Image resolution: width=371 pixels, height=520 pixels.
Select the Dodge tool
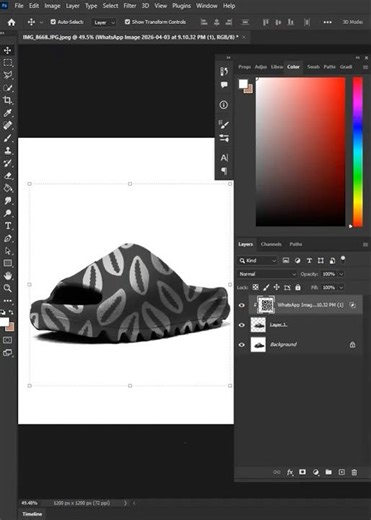7,213
